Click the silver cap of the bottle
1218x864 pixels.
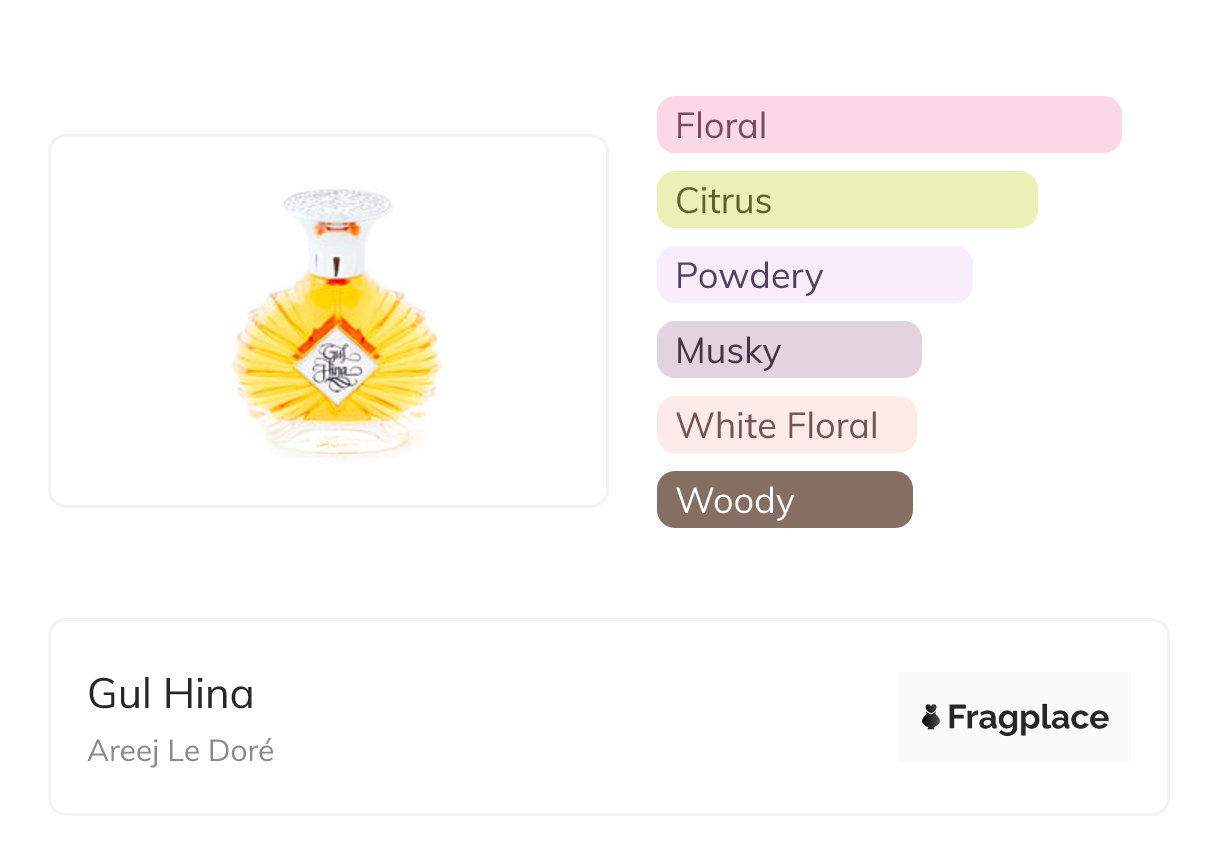tap(337, 204)
